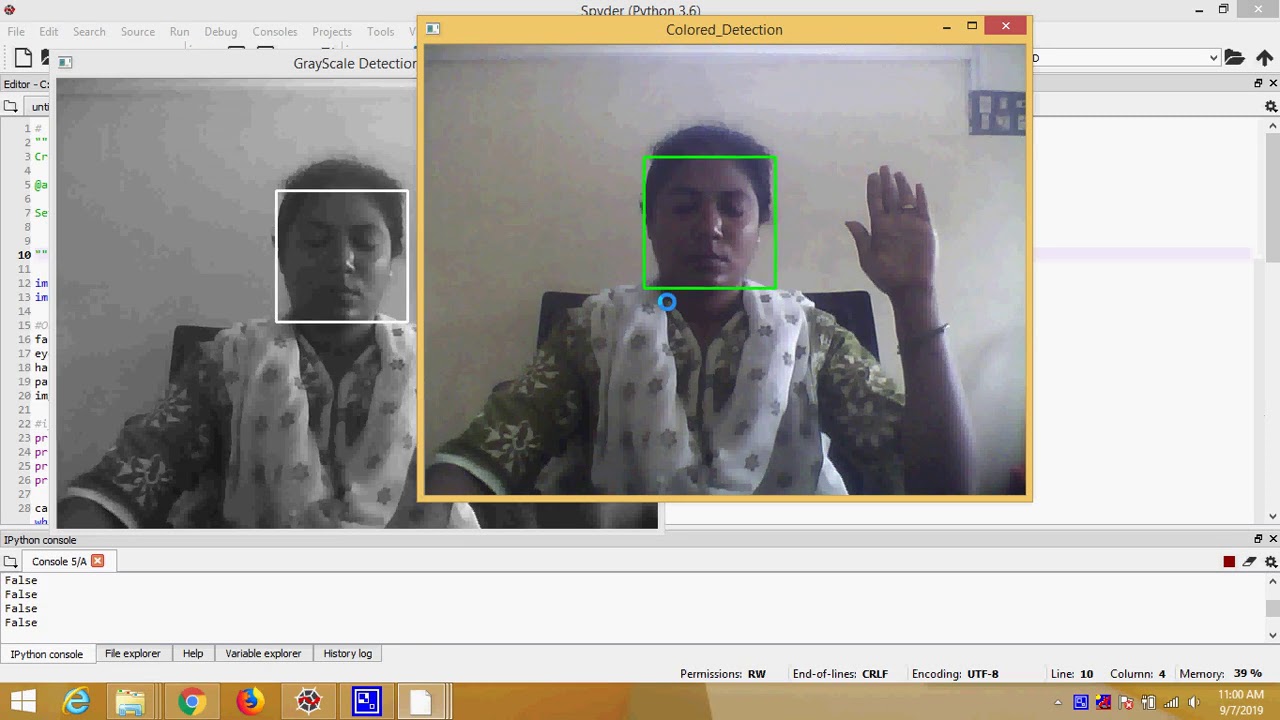Switch to the IPython console bottom tab
The image size is (1280, 720).
click(x=47, y=654)
